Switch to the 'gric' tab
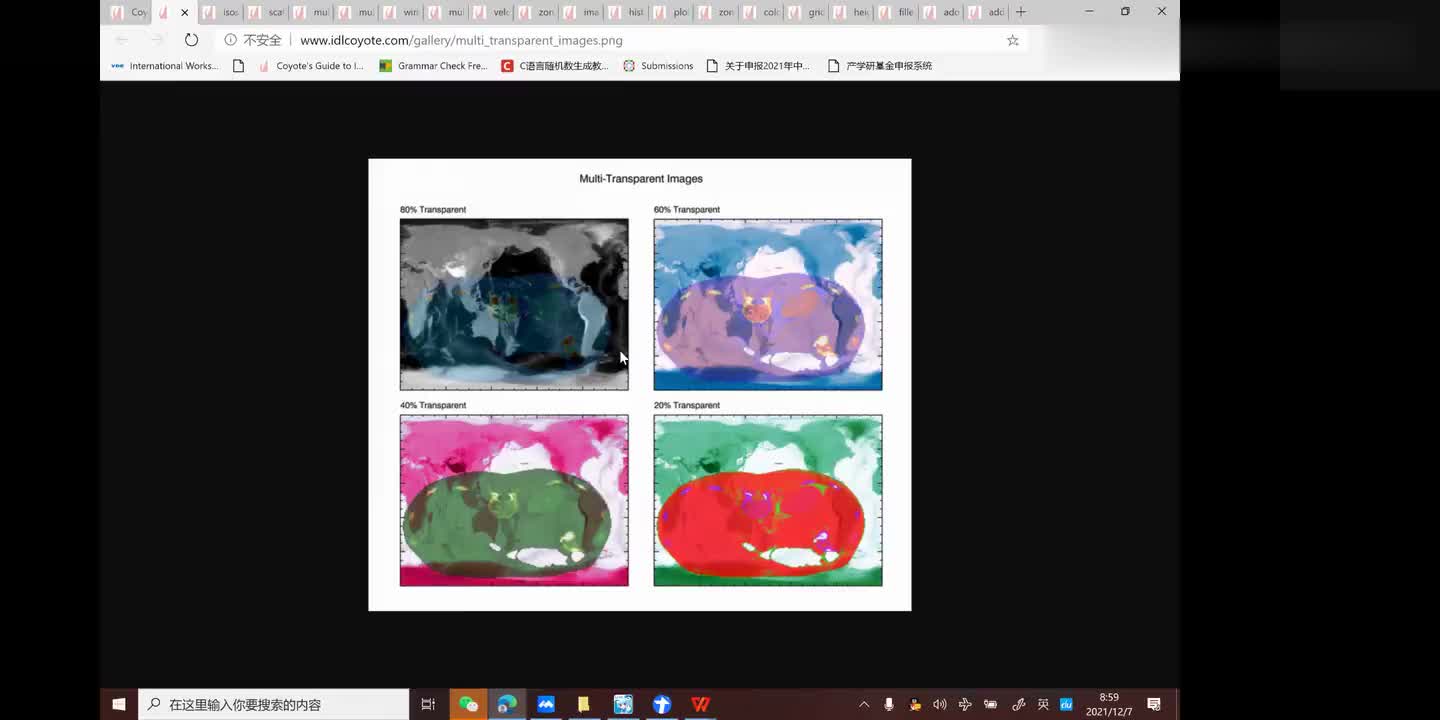 pyautogui.click(x=806, y=12)
